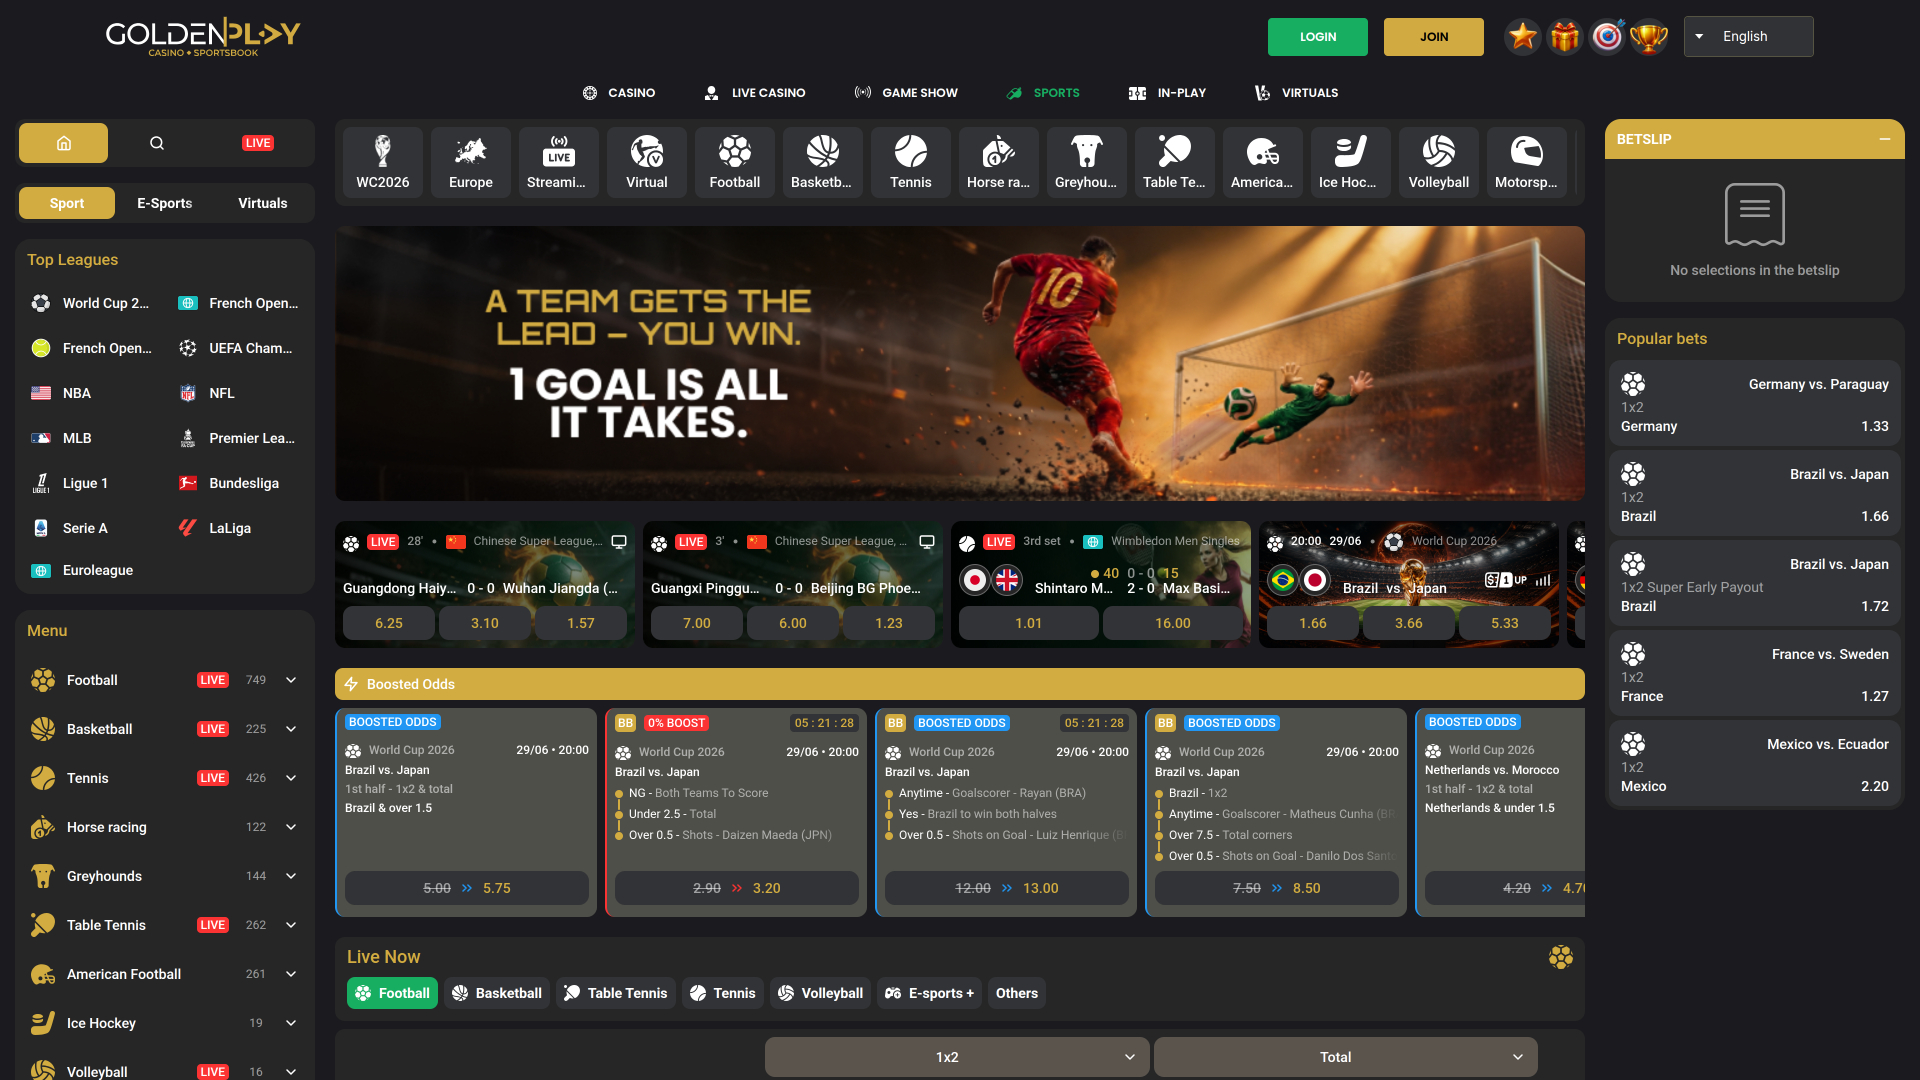The image size is (1920, 1080).
Task: Minimize the betslip with the dash icon
Action: tap(1884, 139)
